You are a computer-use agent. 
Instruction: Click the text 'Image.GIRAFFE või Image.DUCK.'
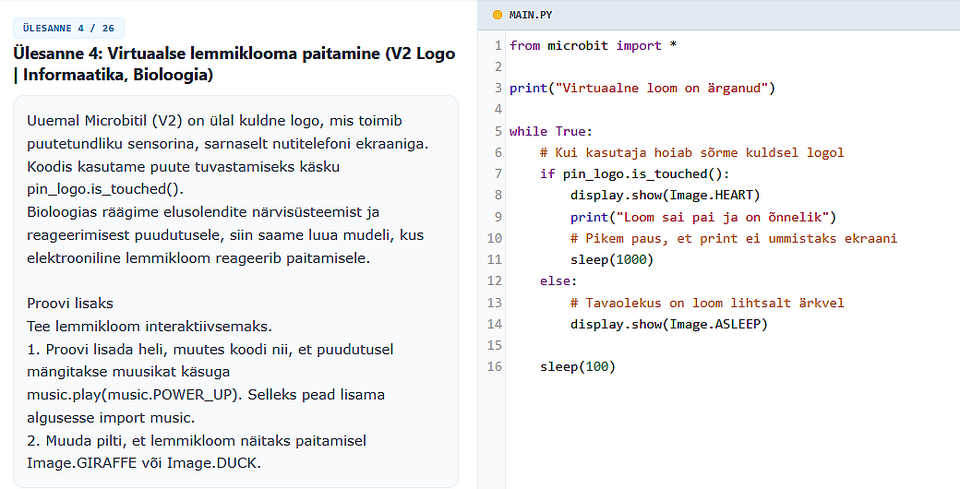(144, 463)
